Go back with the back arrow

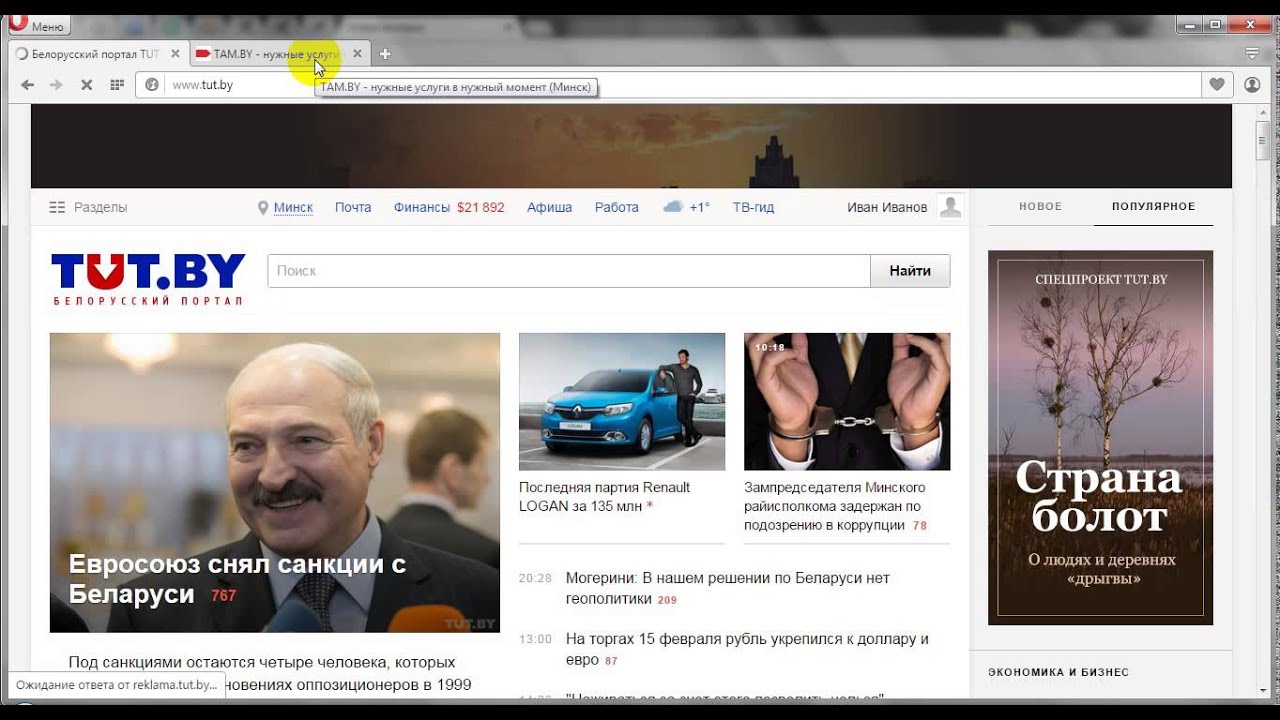(27, 85)
